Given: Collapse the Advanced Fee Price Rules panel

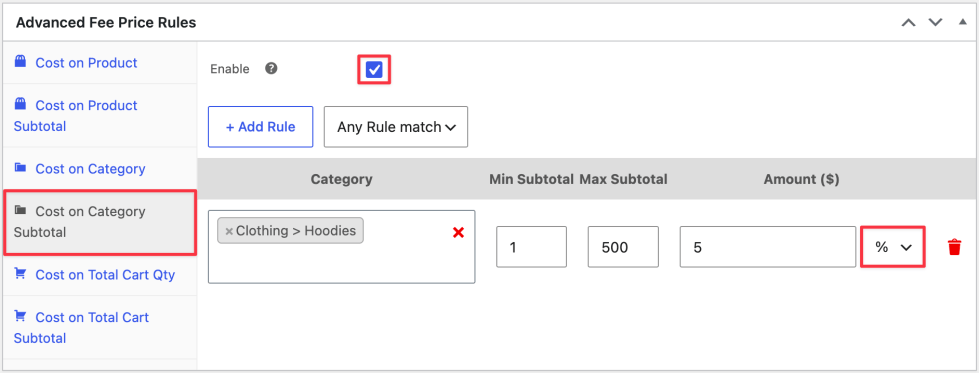Looking at the screenshot, I should point(962,22).
